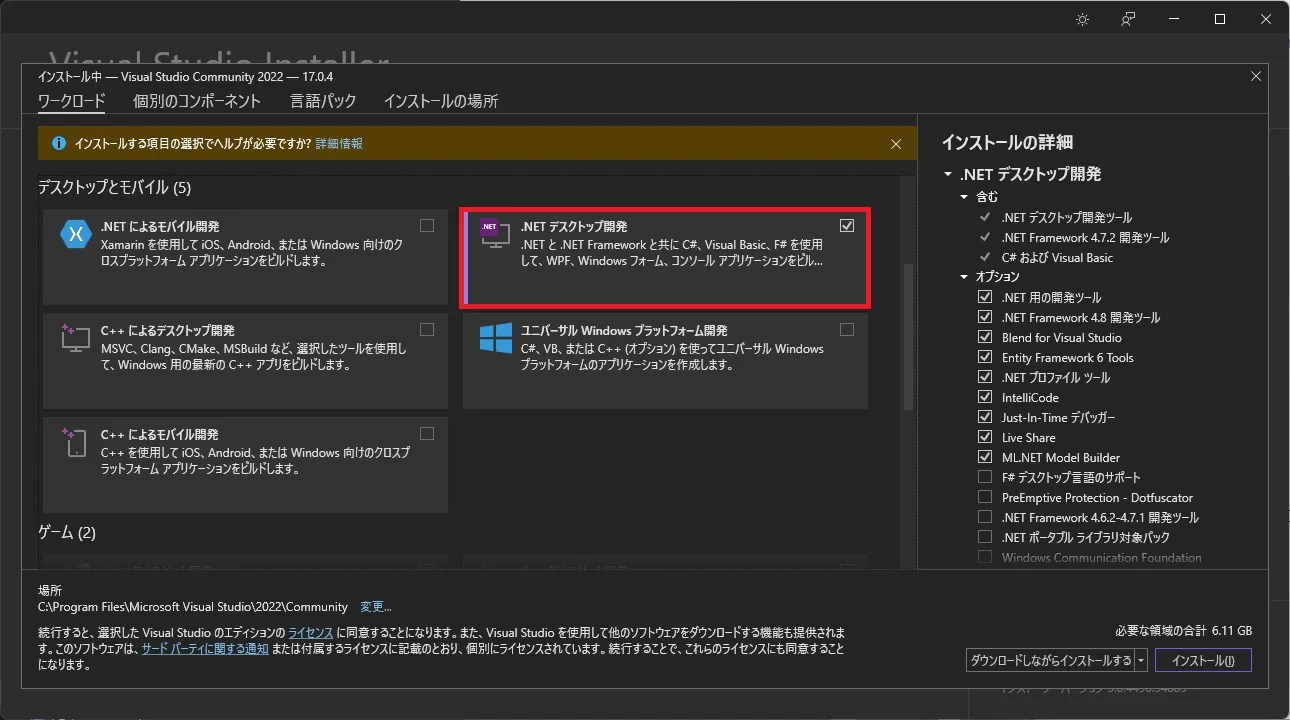Click the C++ desktop development icon
The width and height of the screenshot is (1290, 720).
76,340
